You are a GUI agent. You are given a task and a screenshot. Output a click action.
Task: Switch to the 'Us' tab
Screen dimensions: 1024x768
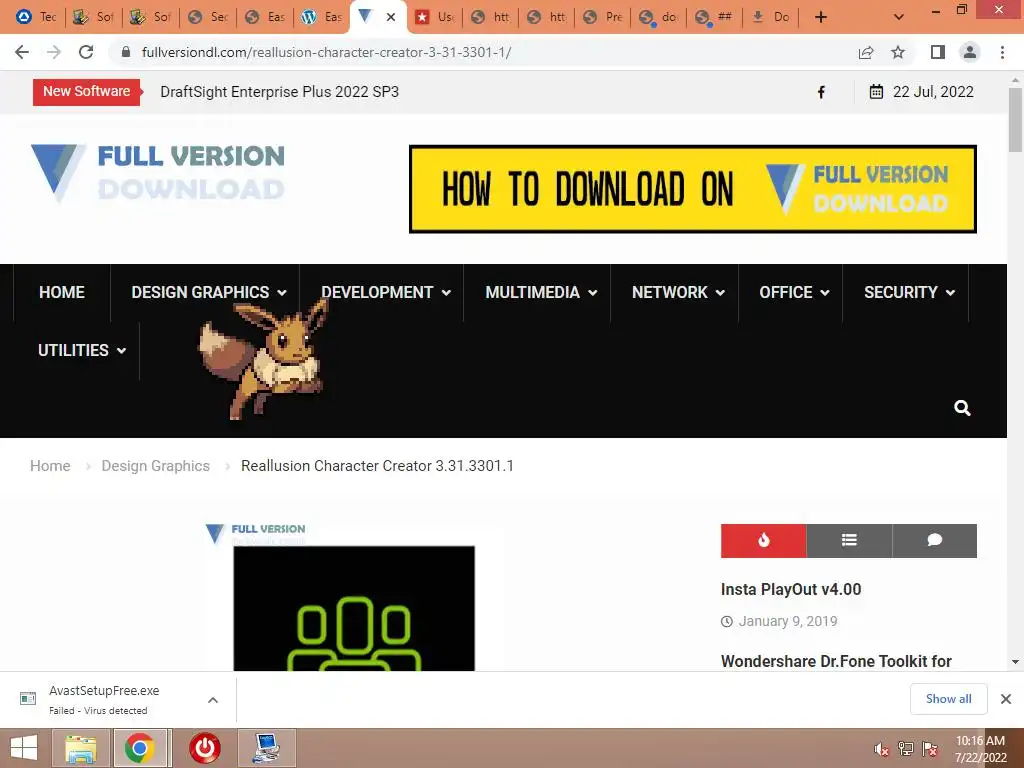(x=435, y=17)
